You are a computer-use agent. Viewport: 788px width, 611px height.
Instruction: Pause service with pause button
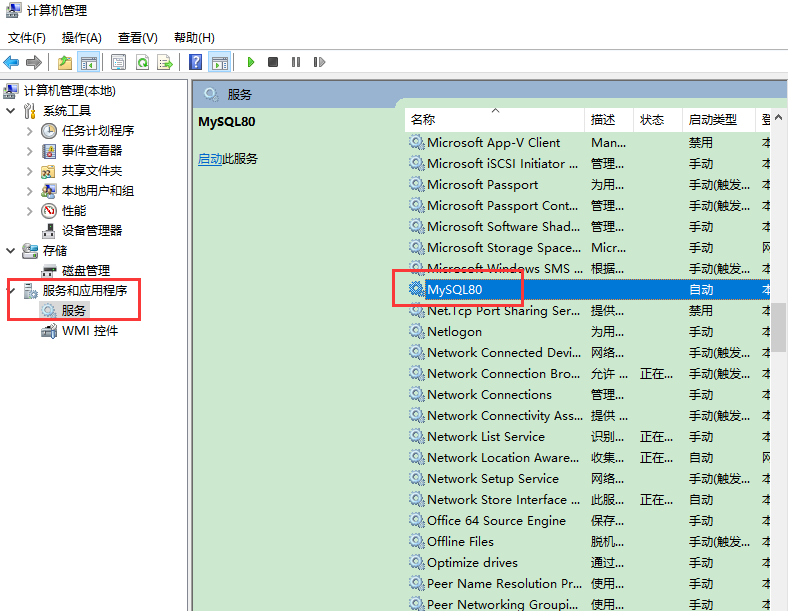tap(296, 62)
